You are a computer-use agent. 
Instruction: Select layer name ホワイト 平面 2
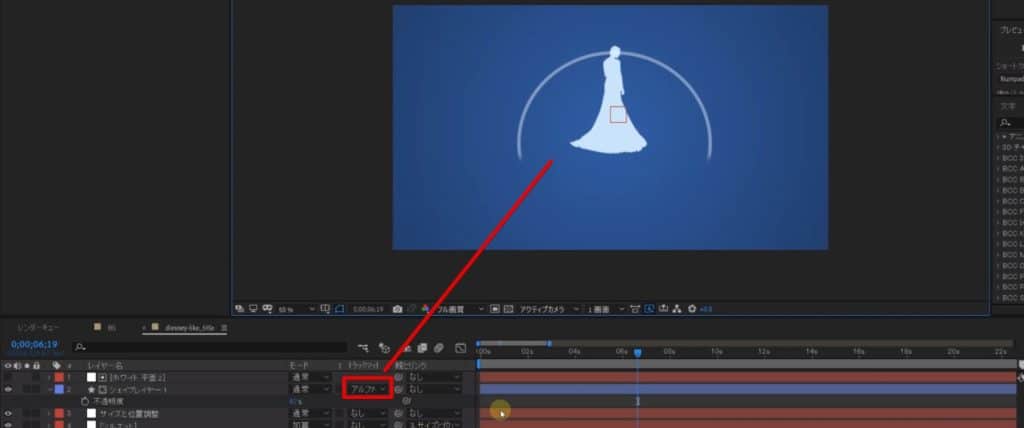click(x=138, y=377)
